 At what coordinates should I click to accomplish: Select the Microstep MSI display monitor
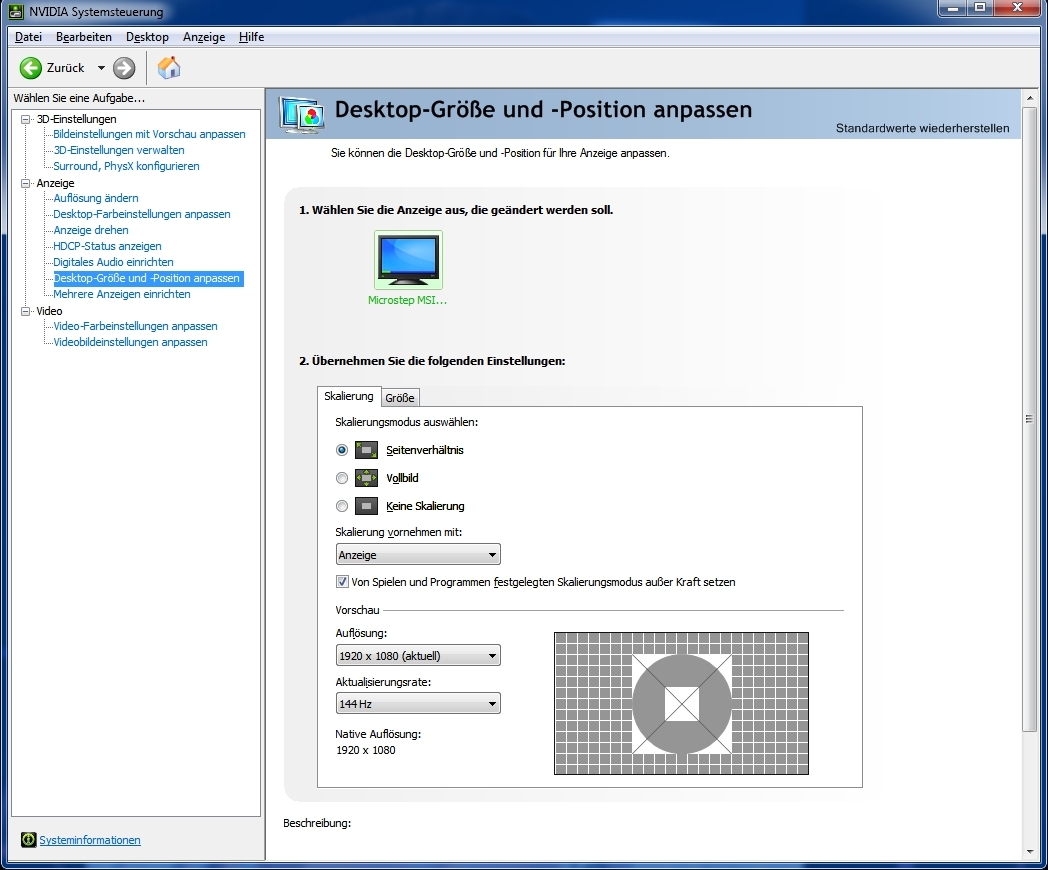click(408, 261)
